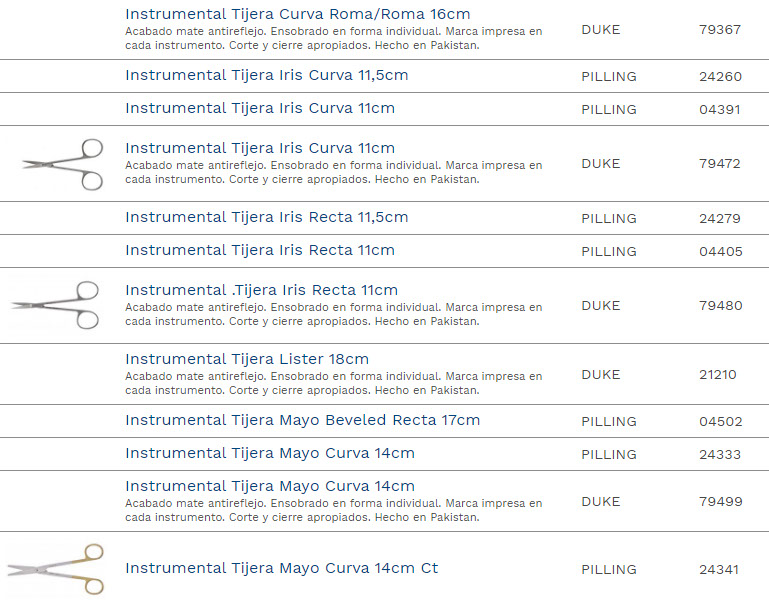Click product code 24341
The height and width of the screenshot is (606, 769).
click(719, 570)
